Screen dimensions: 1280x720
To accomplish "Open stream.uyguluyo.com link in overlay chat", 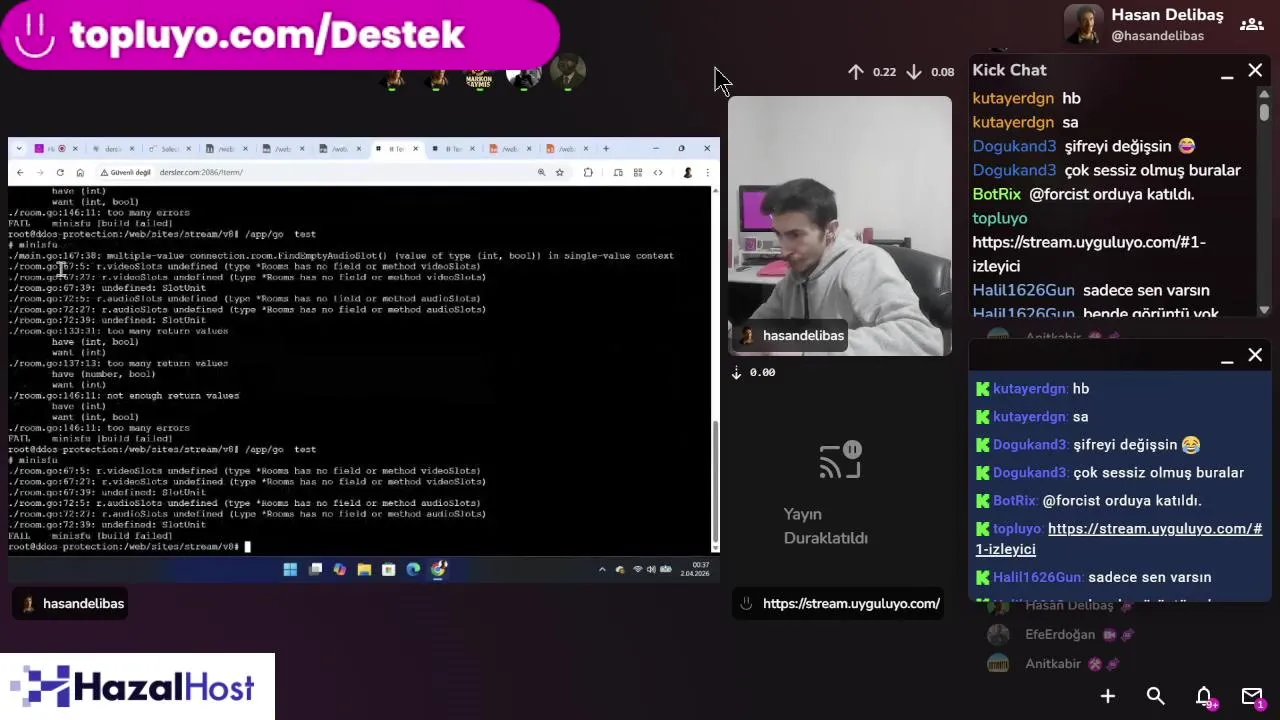I will pos(1119,539).
